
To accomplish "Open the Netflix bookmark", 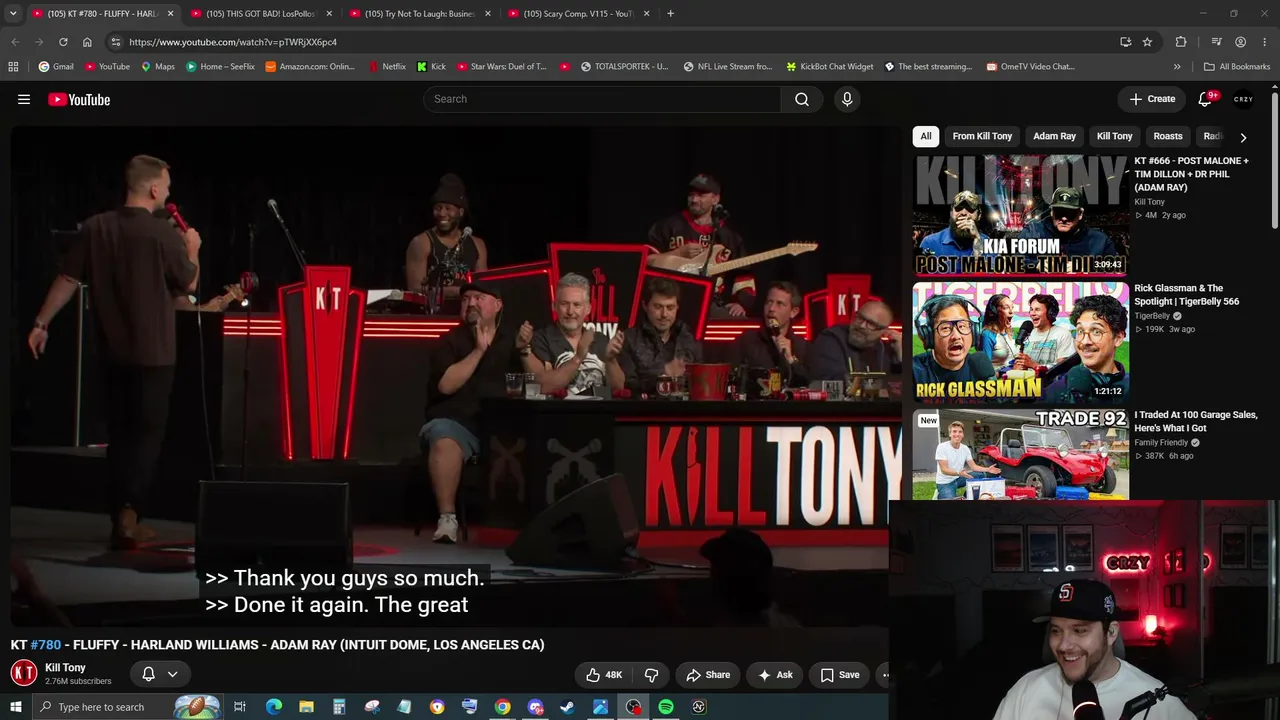I will [x=387, y=67].
